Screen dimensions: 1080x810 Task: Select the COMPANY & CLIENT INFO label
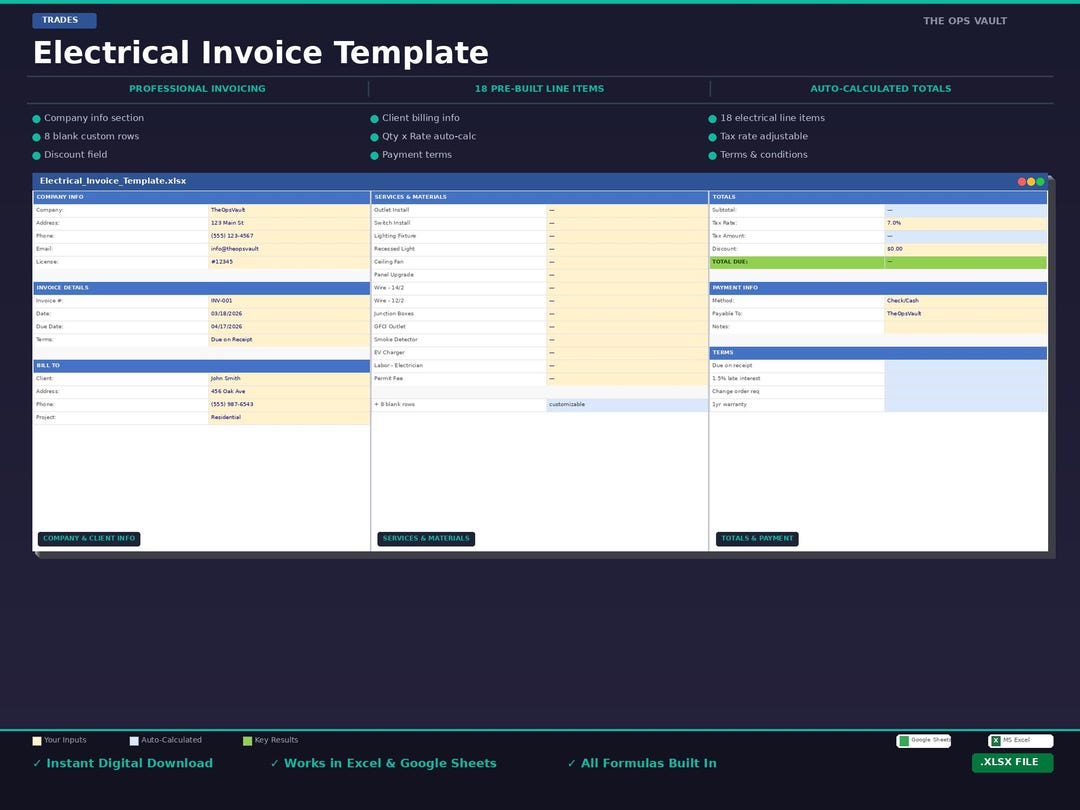pyautogui.click(x=89, y=539)
